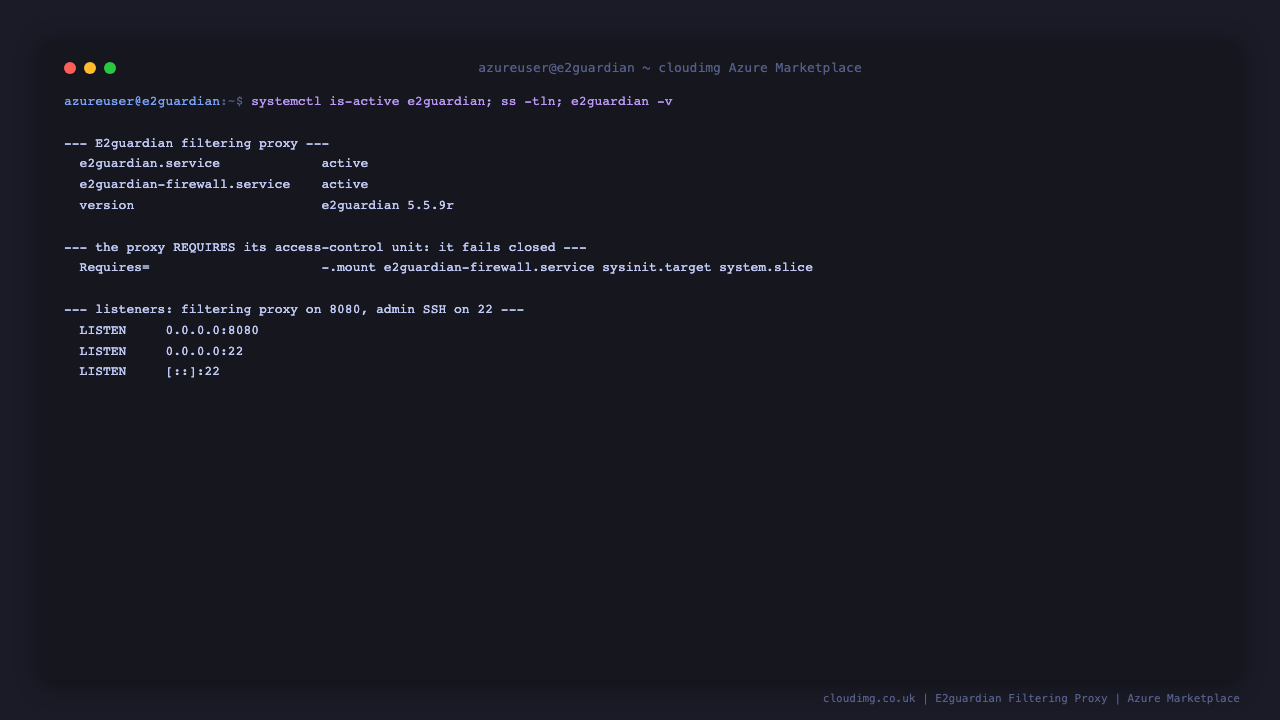
Task: Click the 0.0.0.0:22 listener address
Action: 204,351
